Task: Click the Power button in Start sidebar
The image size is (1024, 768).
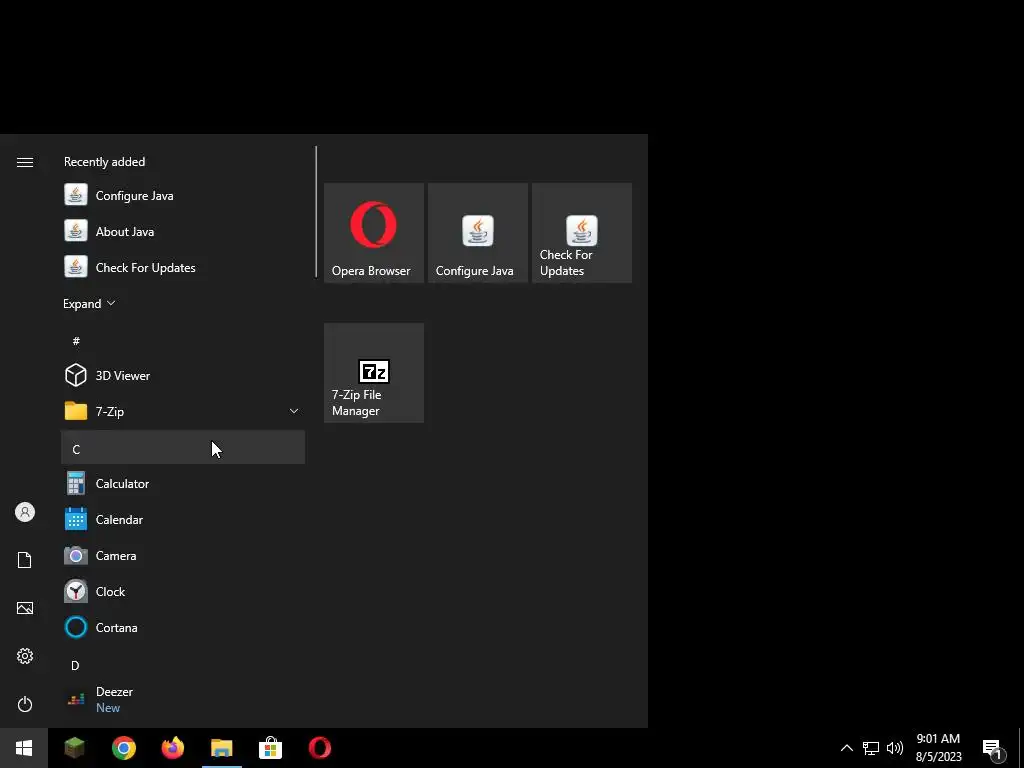Action: 25,704
